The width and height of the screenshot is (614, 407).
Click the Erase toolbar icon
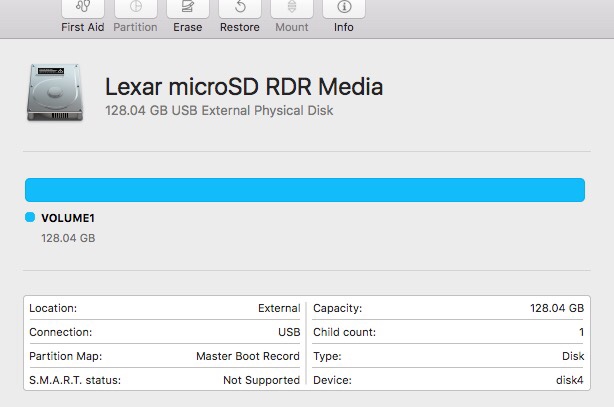pyautogui.click(x=188, y=9)
